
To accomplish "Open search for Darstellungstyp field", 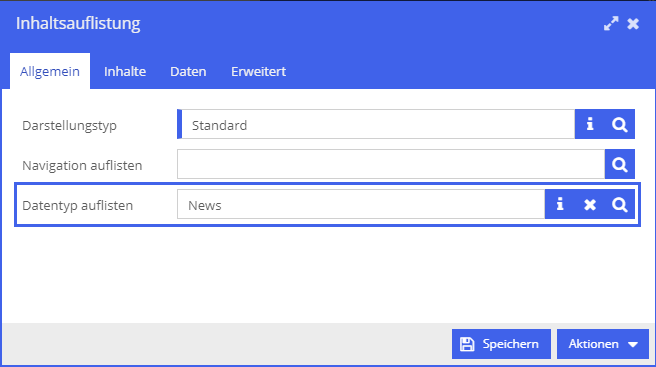I will 620,124.
